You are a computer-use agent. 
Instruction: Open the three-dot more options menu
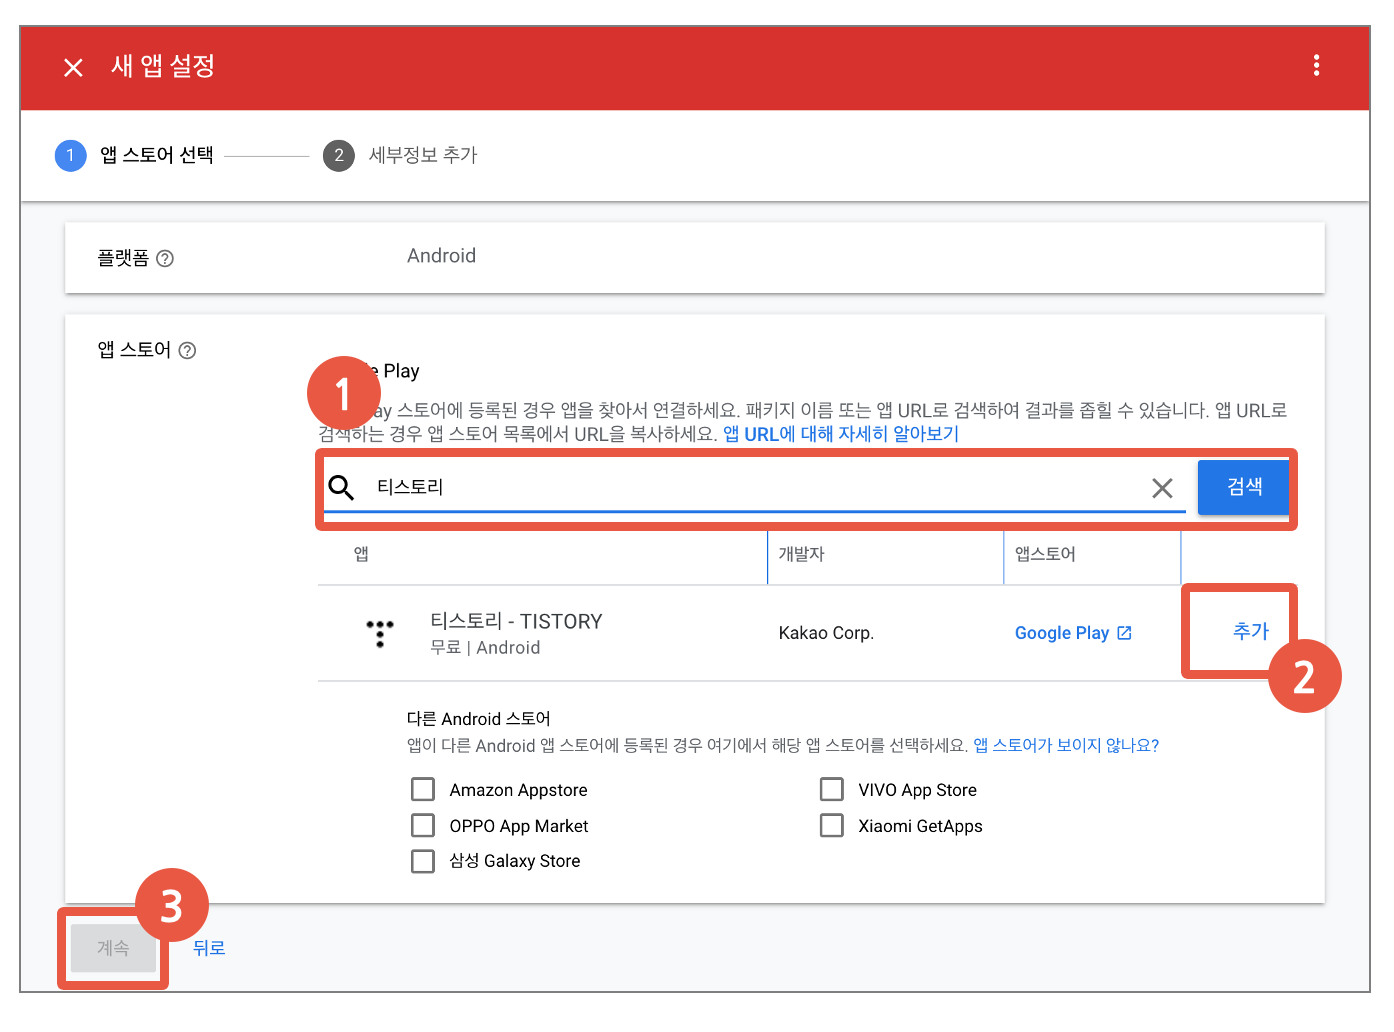point(1316,65)
